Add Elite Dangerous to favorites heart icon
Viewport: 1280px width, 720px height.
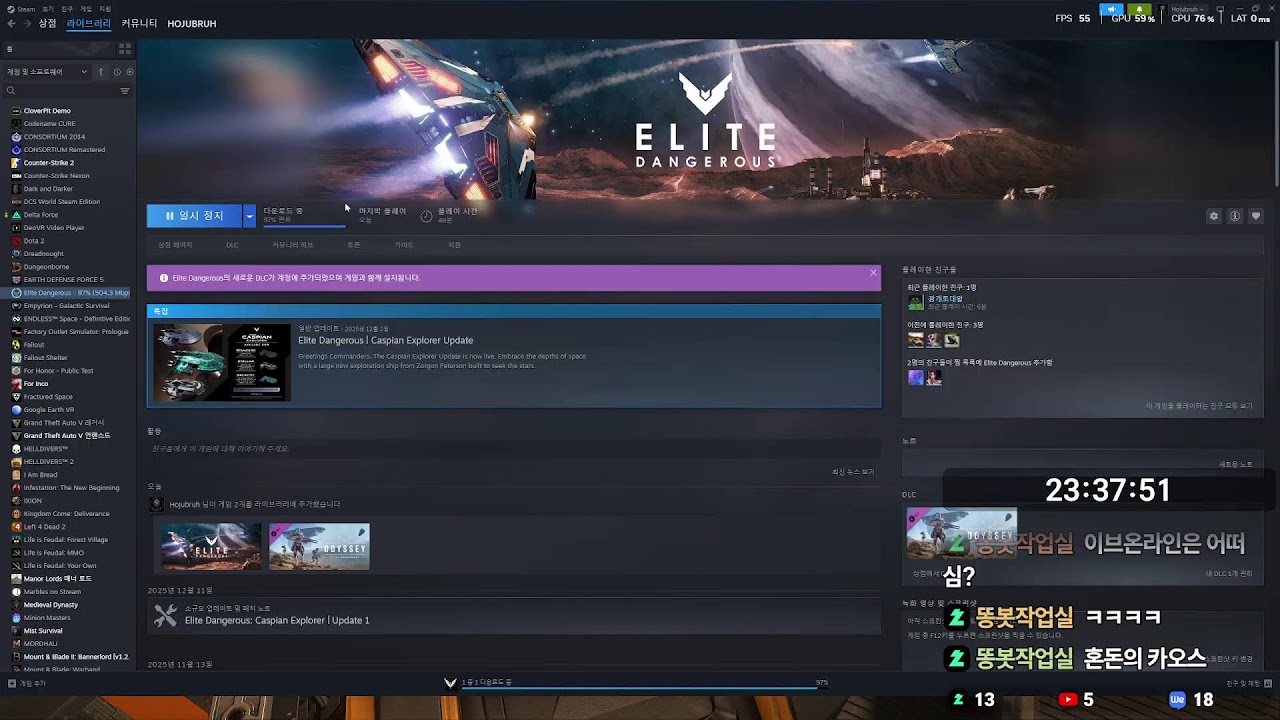(x=1256, y=216)
